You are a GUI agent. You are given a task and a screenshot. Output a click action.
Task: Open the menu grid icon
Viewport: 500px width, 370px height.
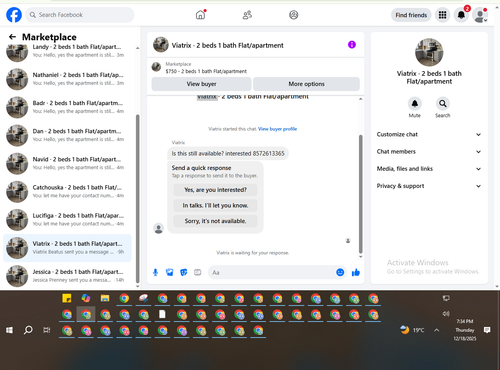point(442,15)
